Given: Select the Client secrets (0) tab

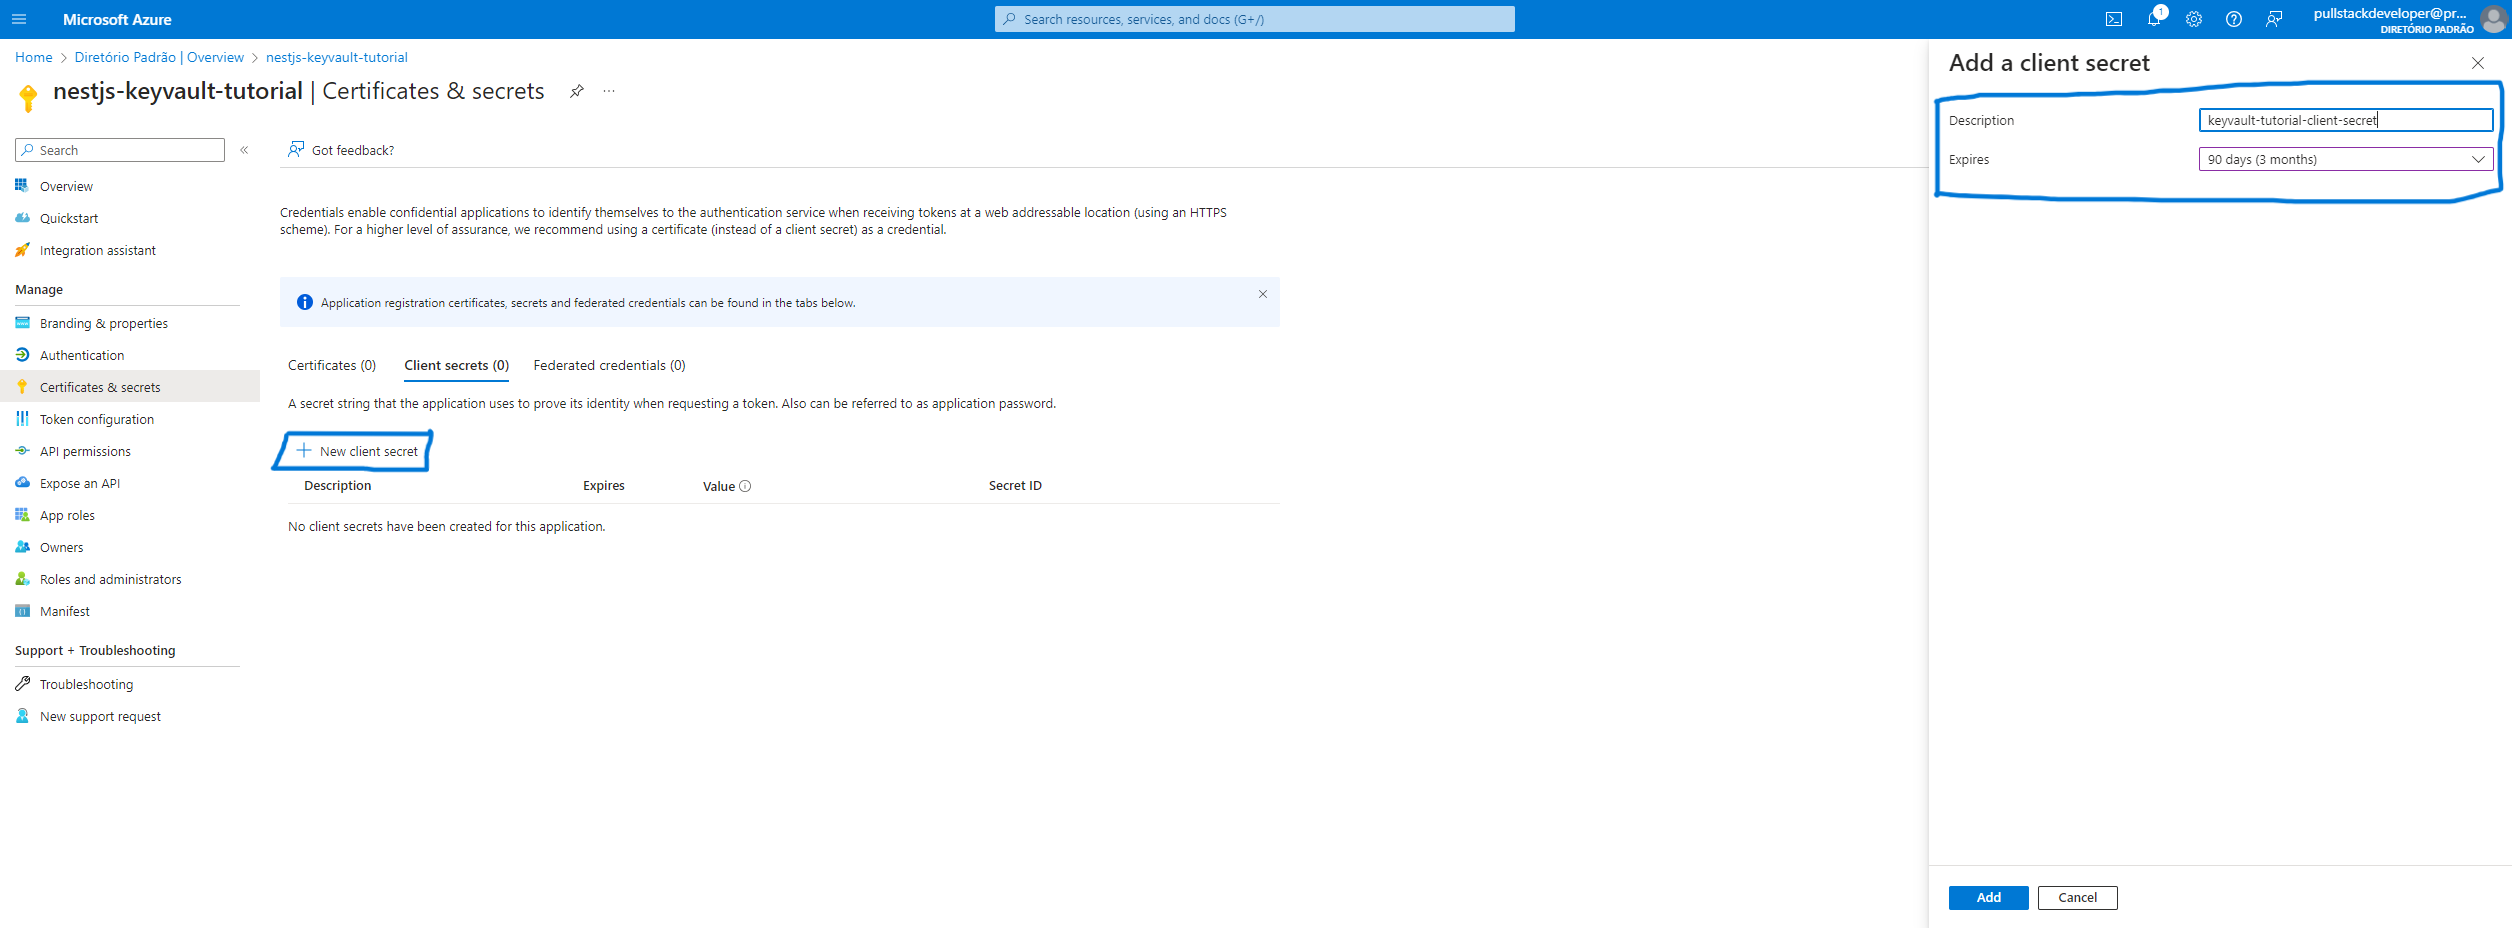Looking at the screenshot, I should (x=456, y=365).
